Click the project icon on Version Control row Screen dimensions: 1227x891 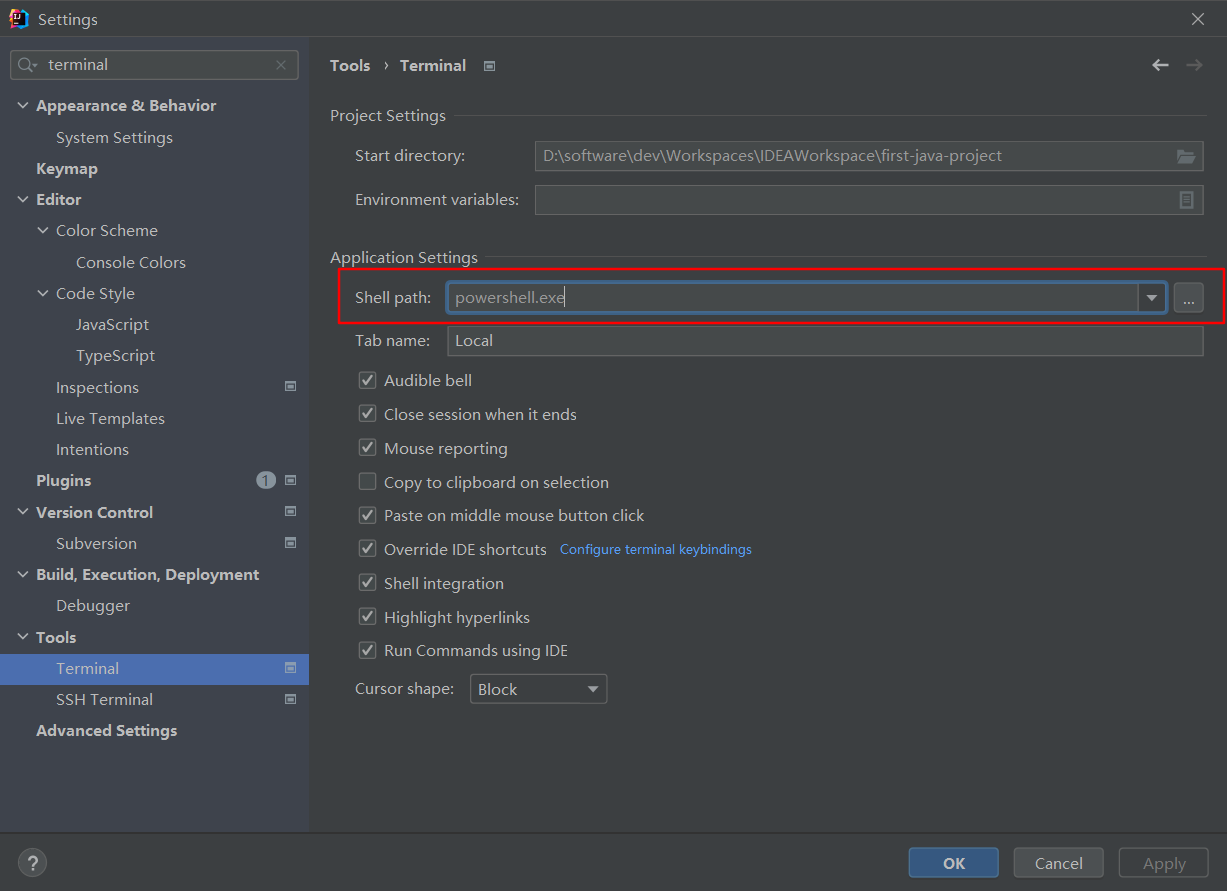290,511
